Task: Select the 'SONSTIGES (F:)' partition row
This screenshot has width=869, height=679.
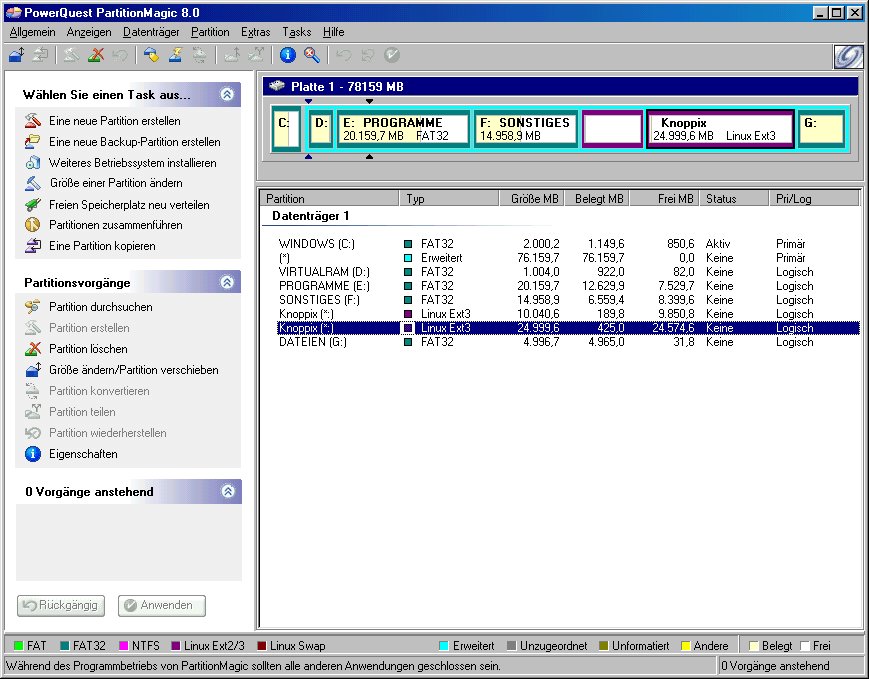Action: (568, 300)
